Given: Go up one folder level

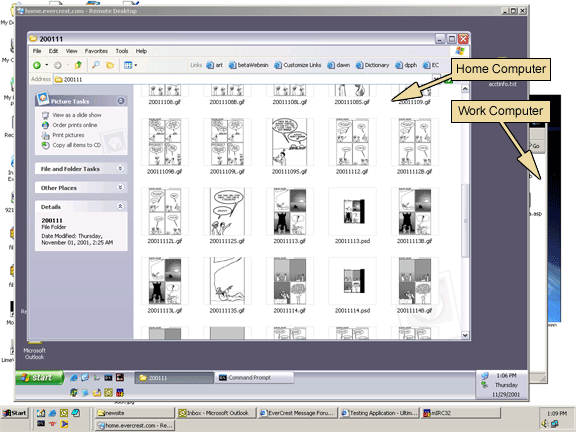Looking at the screenshot, I should point(78,65).
